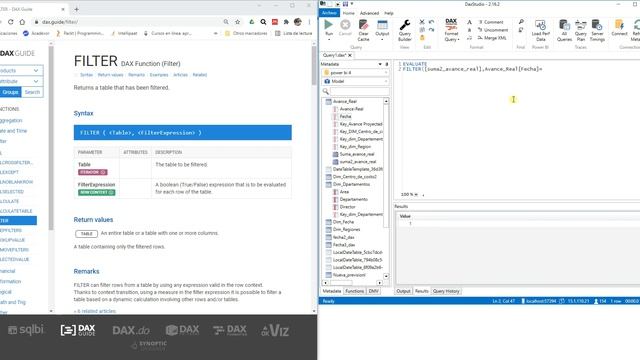Open the Query History tab
The height and width of the screenshot is (360, 640).
(446, 291)
